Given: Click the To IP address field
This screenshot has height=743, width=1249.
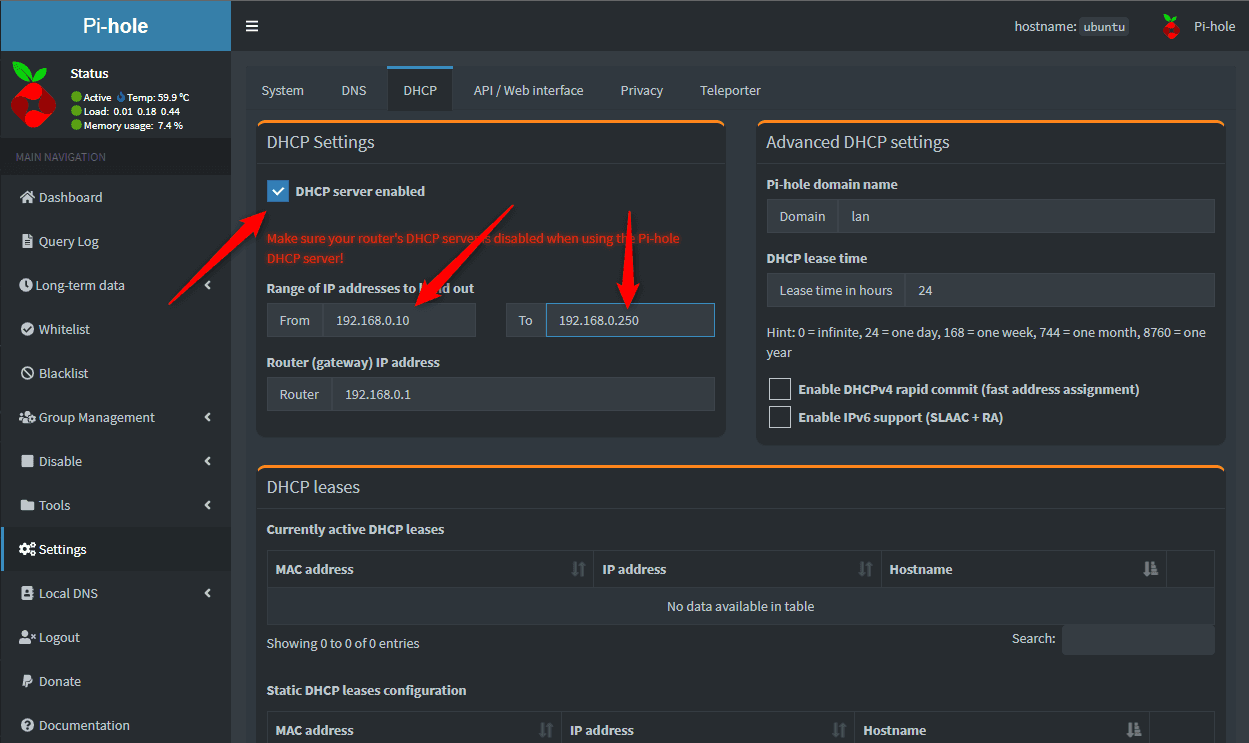Looking at the screenshot, I should (630, 320).
